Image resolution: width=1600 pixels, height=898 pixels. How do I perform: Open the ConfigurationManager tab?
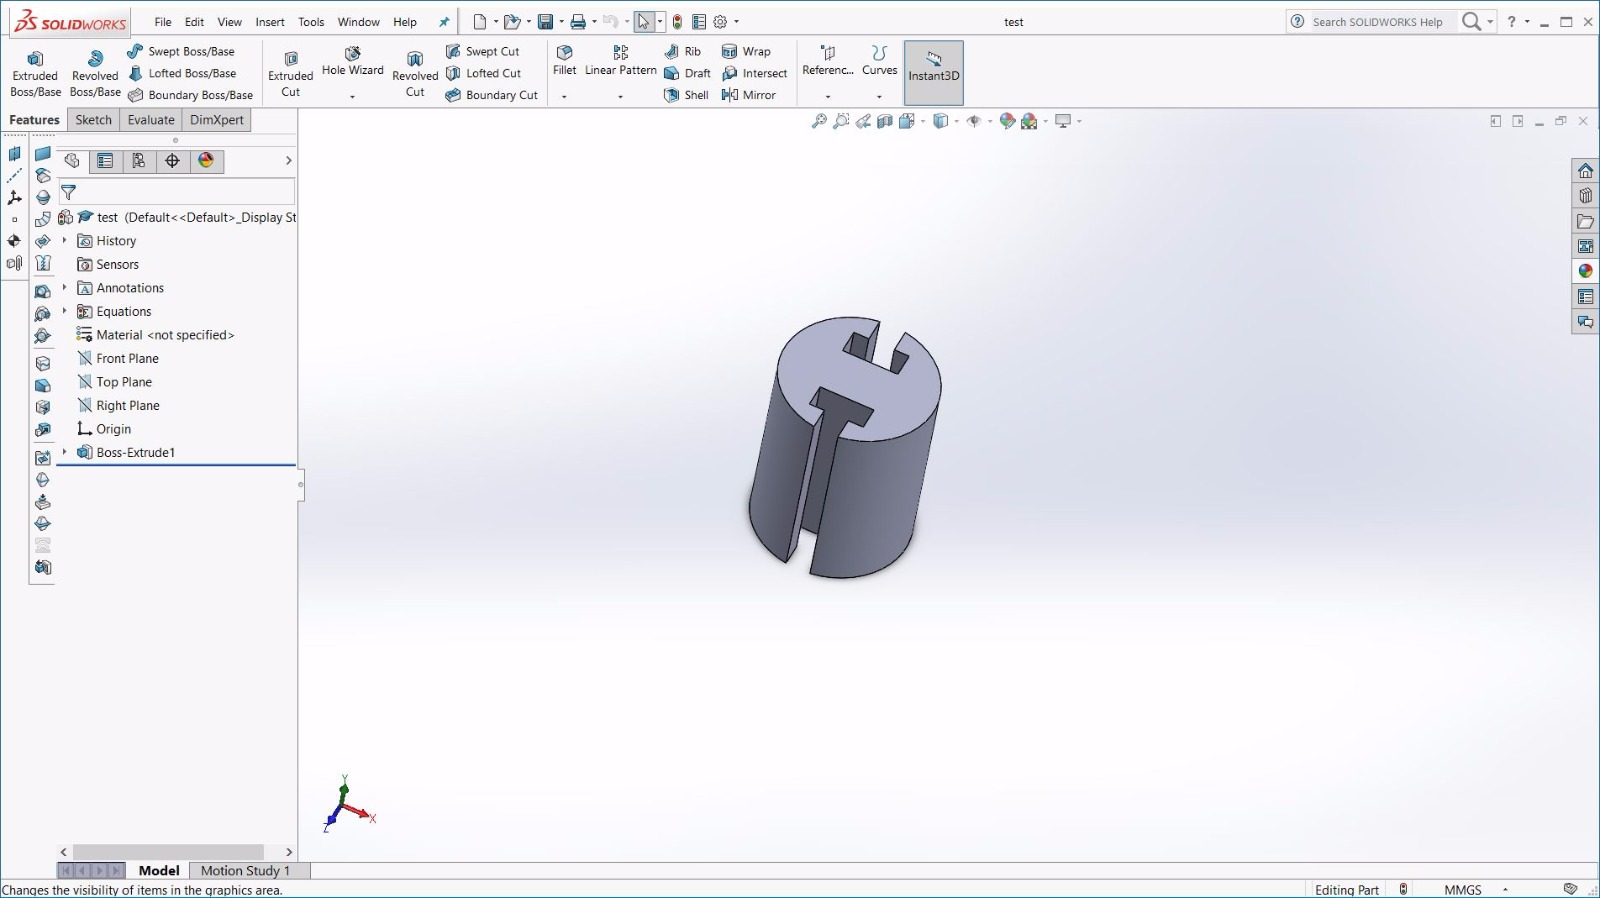pyautogui.click(x=139, y=161)
